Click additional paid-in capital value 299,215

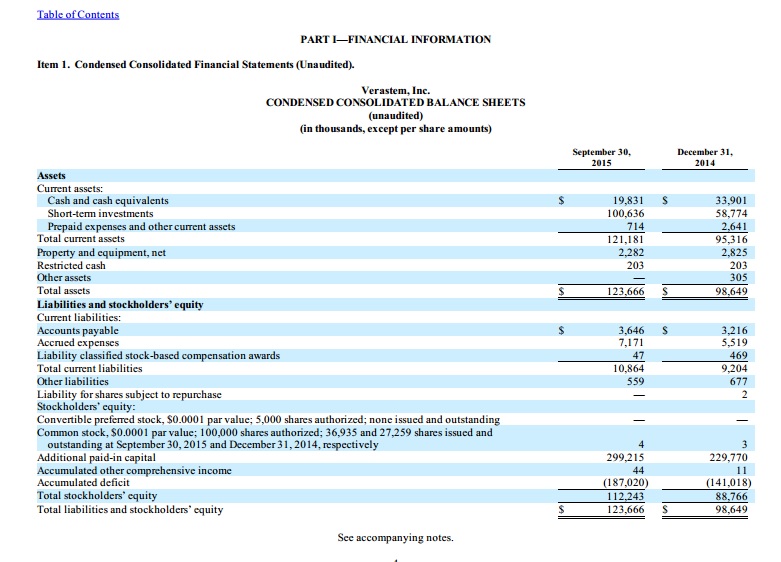[x=626, y=457]
